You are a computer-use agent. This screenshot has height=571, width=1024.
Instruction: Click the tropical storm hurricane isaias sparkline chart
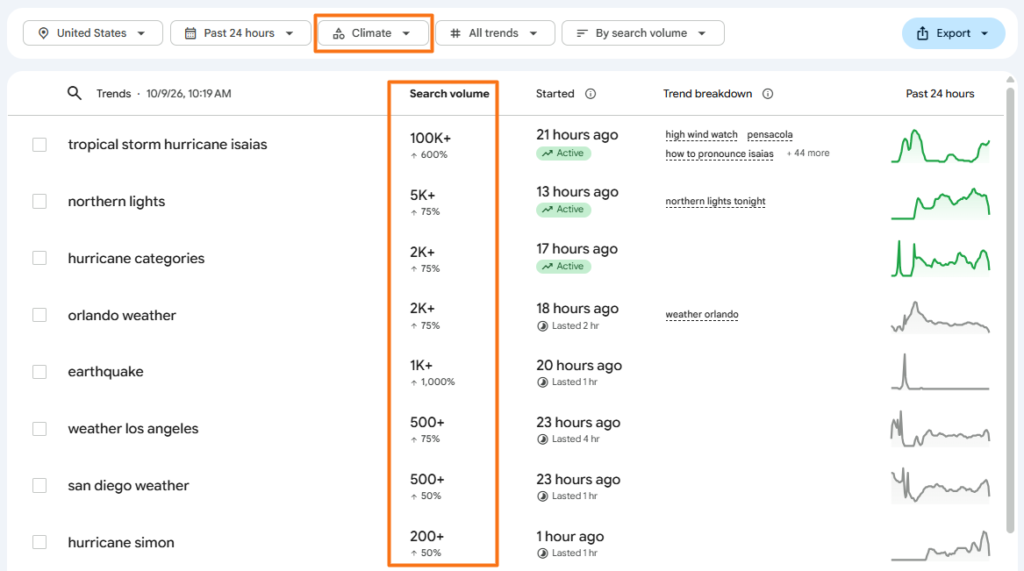click(x=940, y=146)
